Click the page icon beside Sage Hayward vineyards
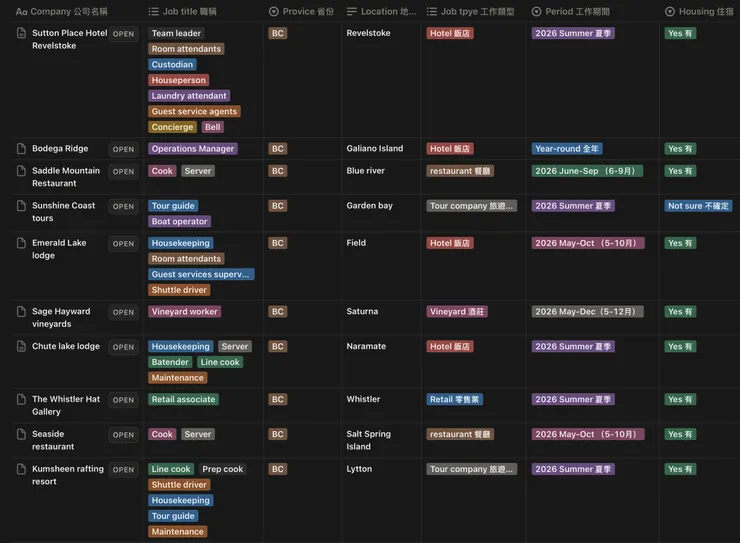 (x=21, y=311)
